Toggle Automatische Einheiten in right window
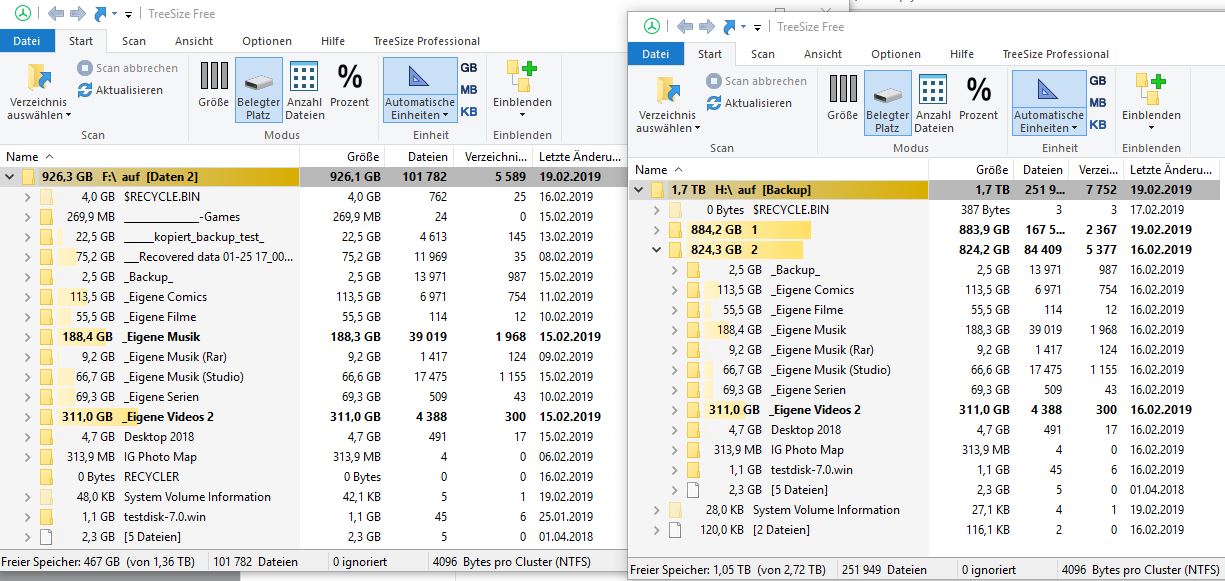The image size is (1225, 581). (x=1048, y=103)
